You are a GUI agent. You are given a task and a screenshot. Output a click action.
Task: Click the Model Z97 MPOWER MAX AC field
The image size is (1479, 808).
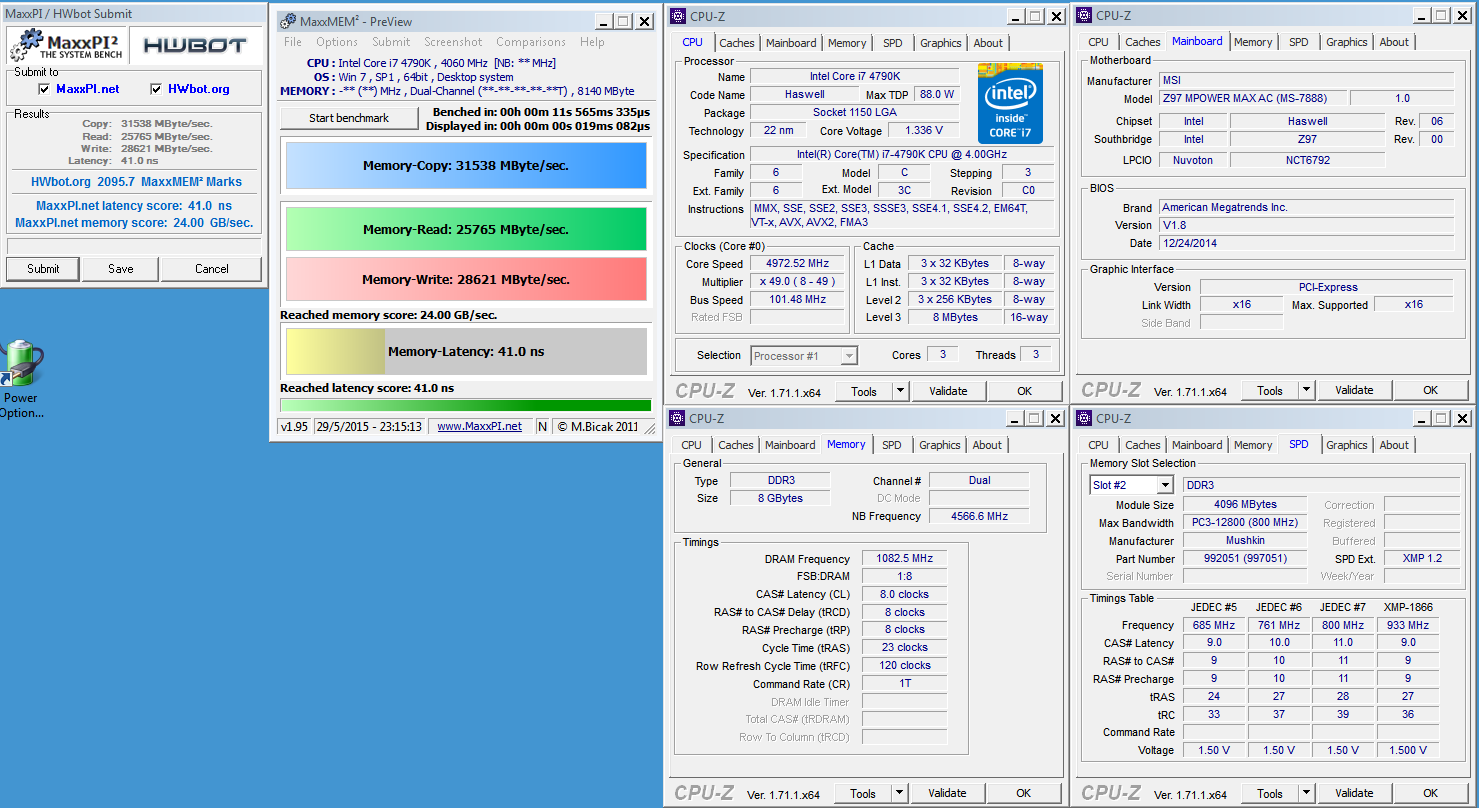tap(1254, 98)
